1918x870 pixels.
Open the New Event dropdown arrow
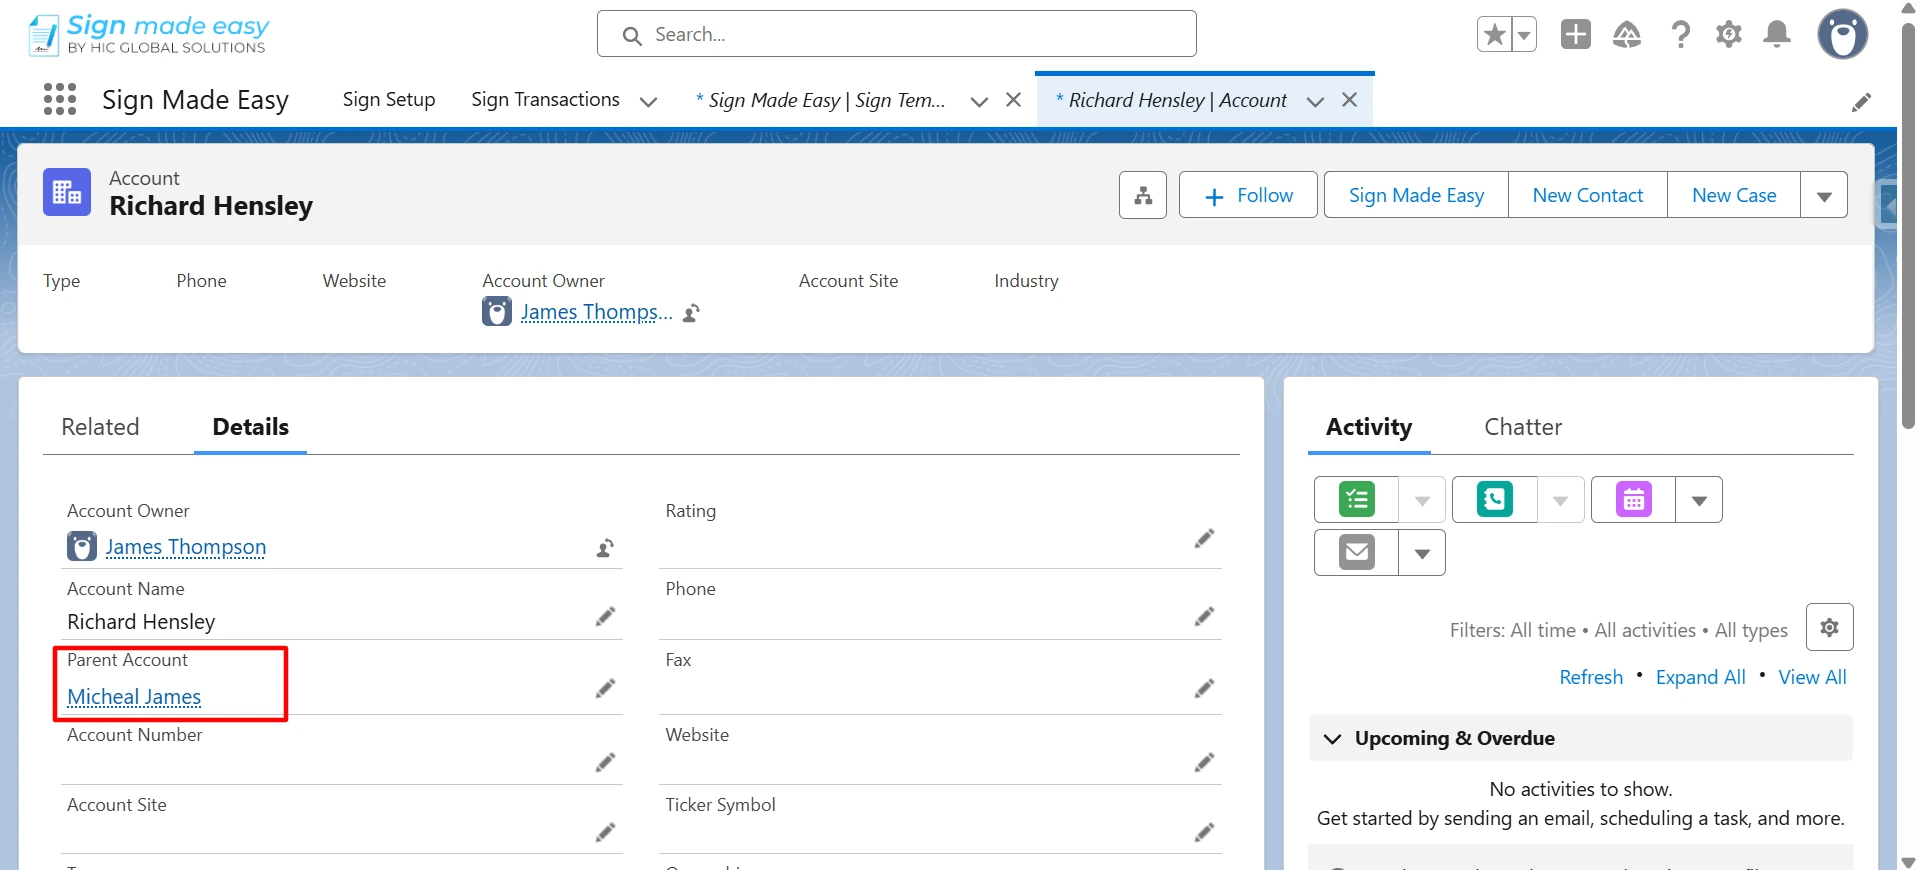(x=1699, y=499)
